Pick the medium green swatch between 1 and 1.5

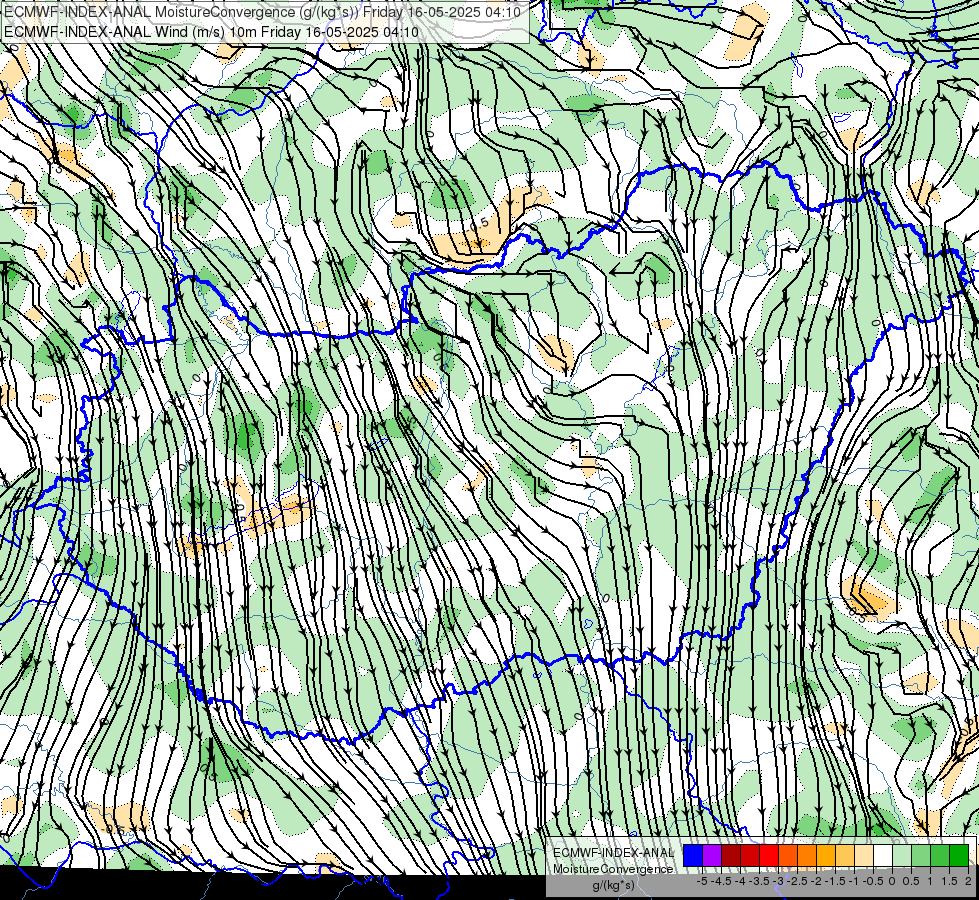click(940, 856)
